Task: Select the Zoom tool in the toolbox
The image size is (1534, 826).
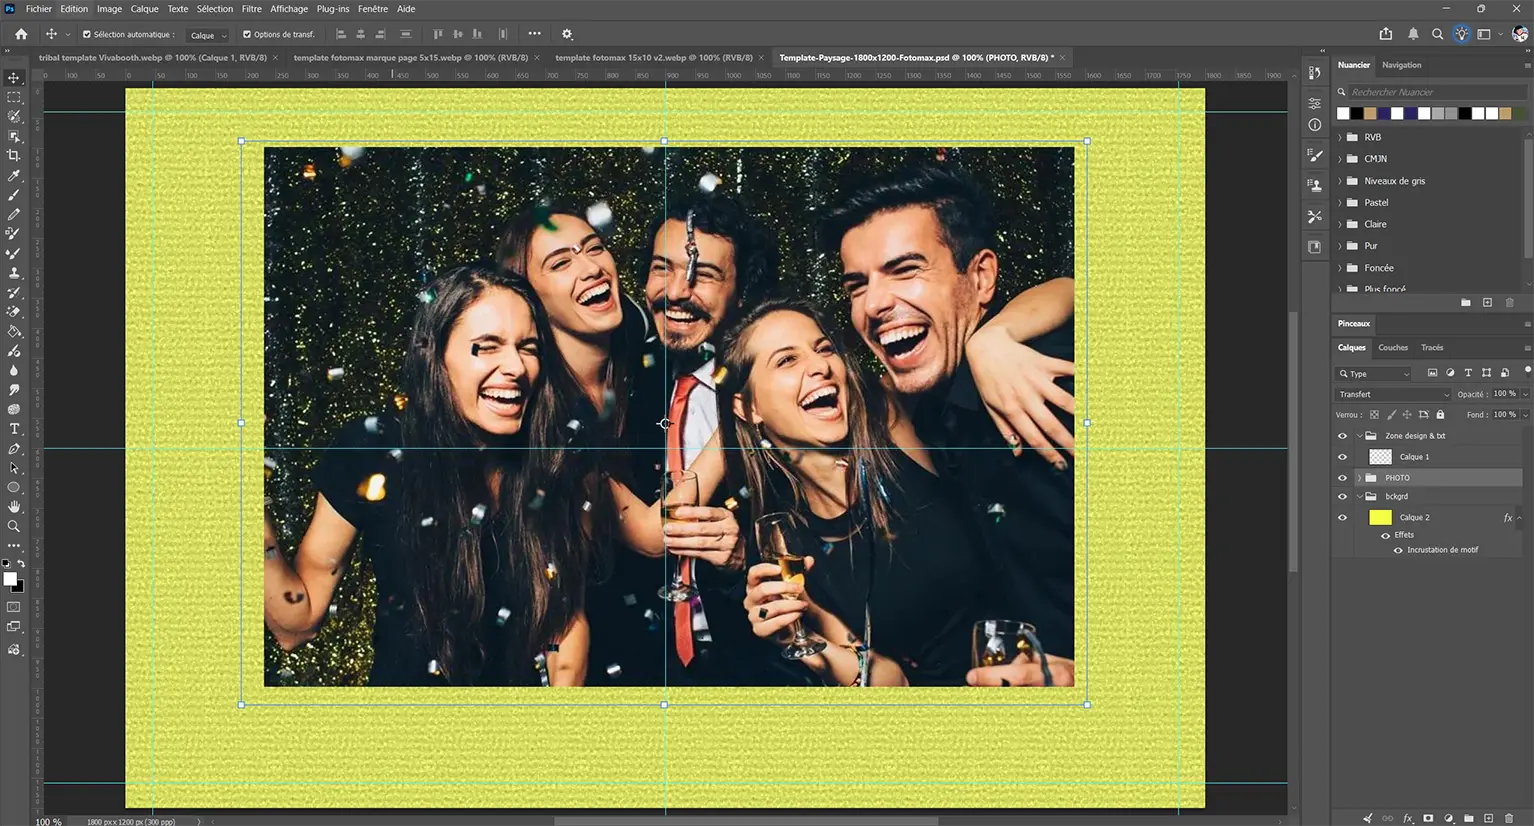Action: pos(14,526)
